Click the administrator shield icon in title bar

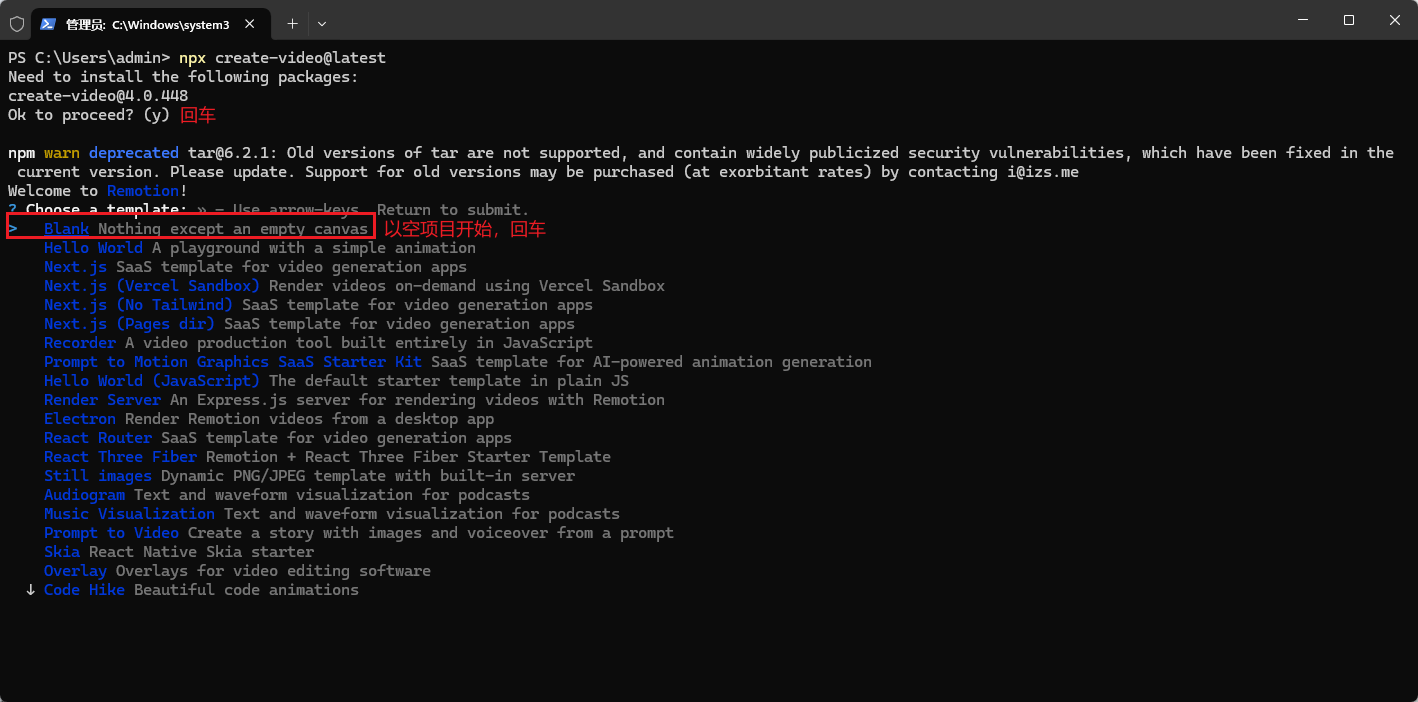coord(16,23)
